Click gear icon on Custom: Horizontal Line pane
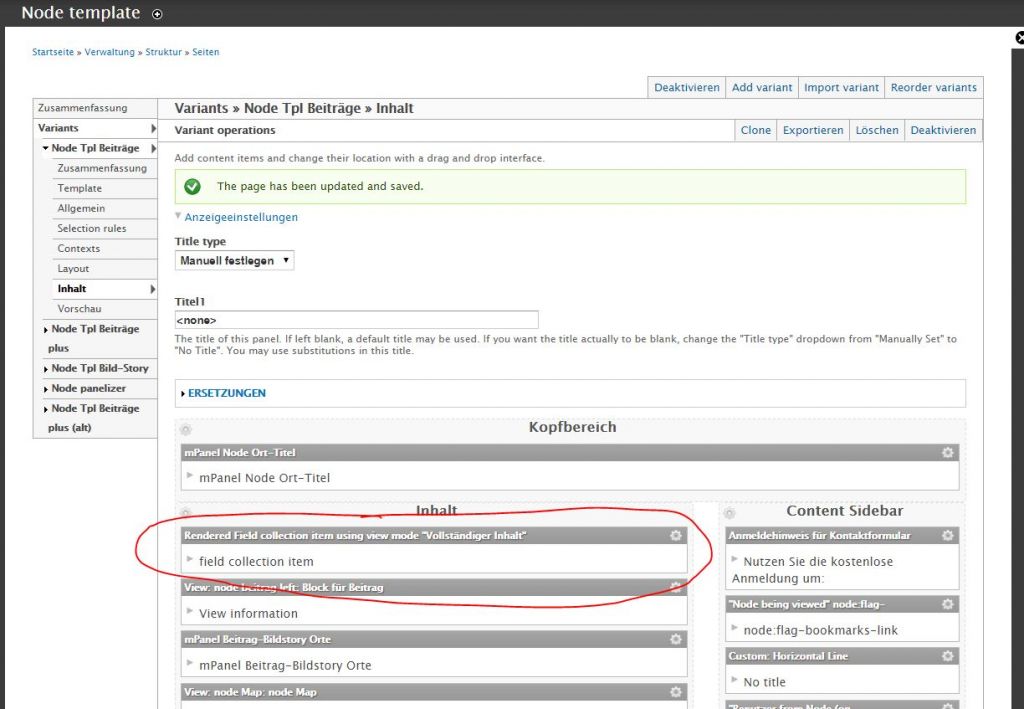 pos(947,656)
